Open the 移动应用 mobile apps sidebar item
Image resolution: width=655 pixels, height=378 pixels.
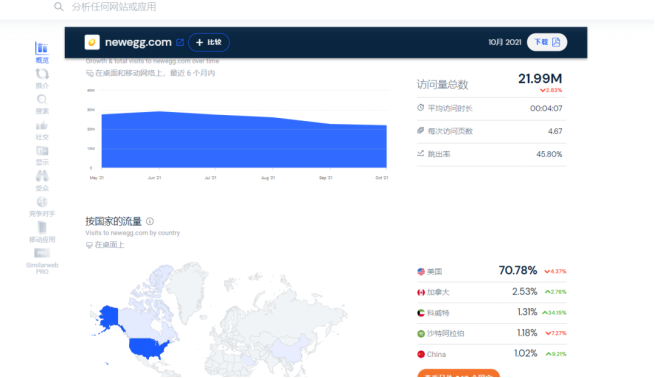[42, 233]
